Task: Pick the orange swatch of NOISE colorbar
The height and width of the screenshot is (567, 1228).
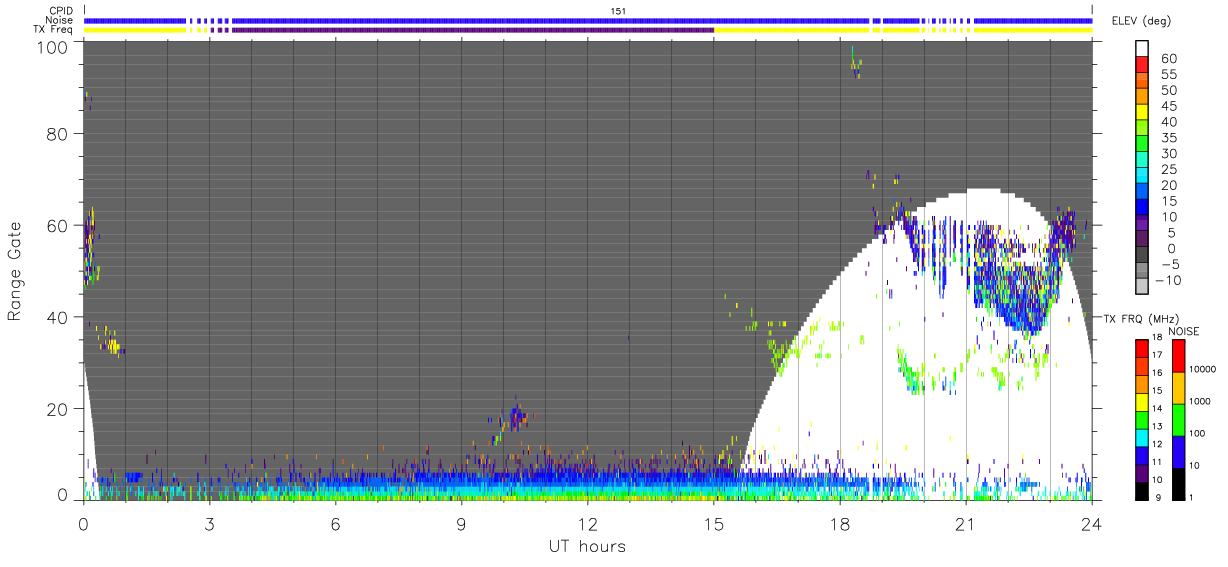Action: 1179,387
